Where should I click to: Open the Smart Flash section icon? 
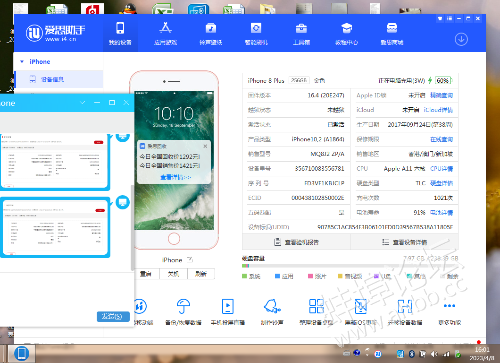pos(256,28)
